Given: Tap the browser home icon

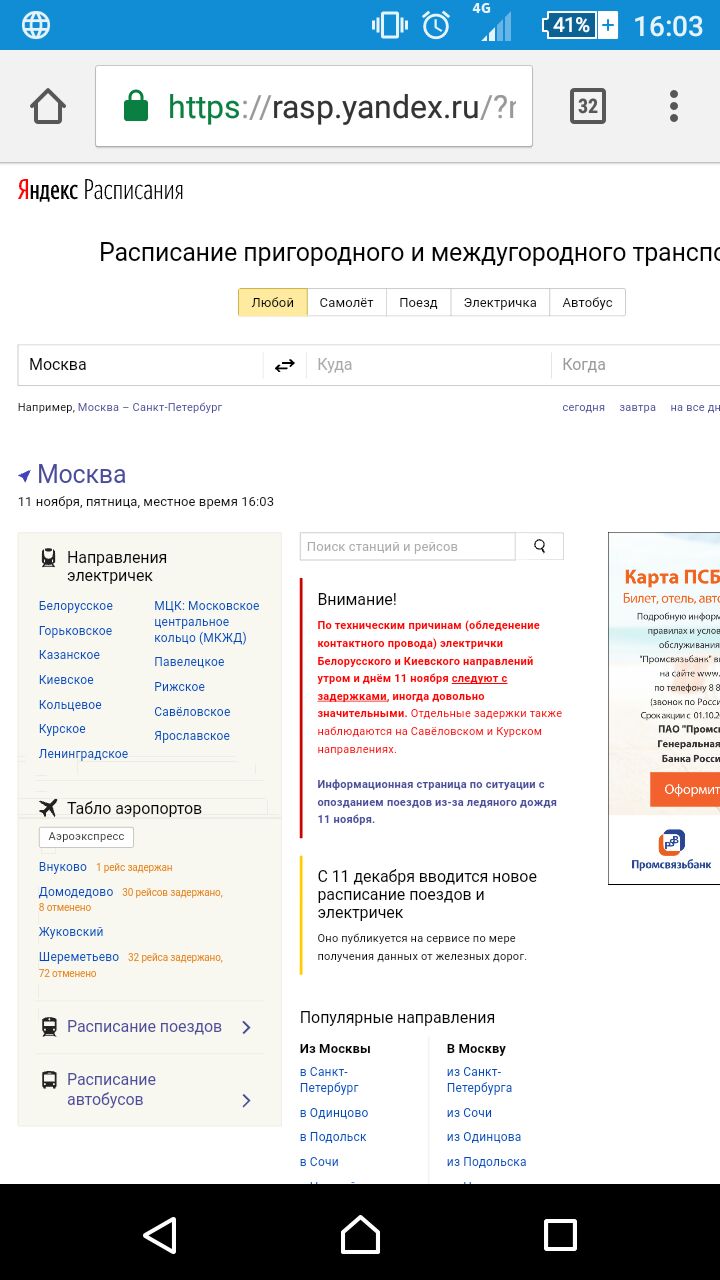Looking at the screenshot, I should pos(48,106).
